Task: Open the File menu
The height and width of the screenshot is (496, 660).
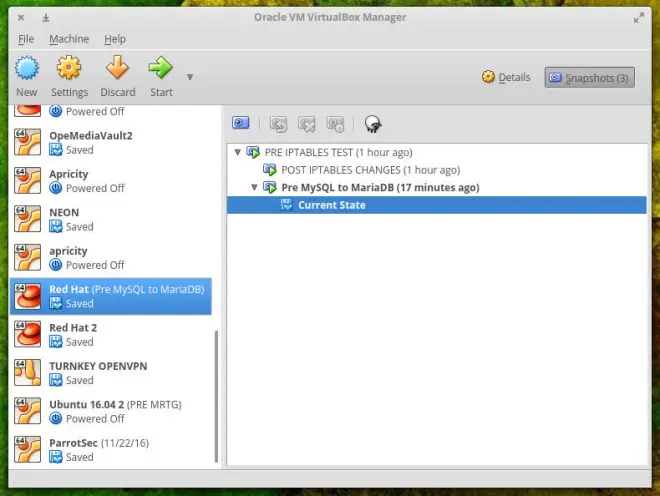Action: [x=26, y=39]
